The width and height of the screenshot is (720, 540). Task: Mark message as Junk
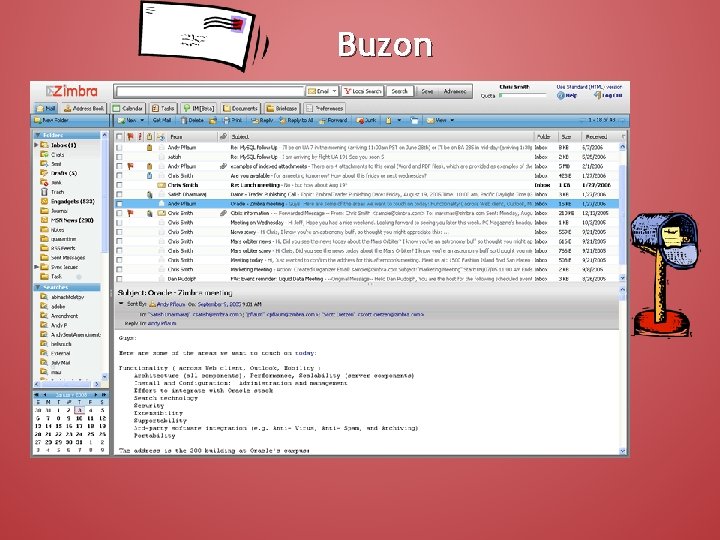tap(366, 120)
